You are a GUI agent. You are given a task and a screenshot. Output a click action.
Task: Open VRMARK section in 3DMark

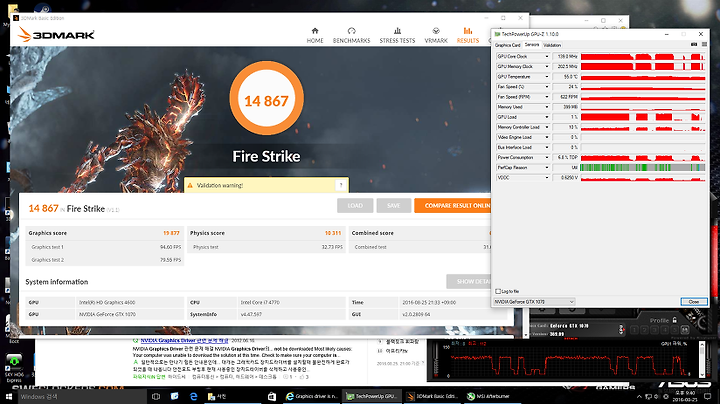(x=436, y=35)
